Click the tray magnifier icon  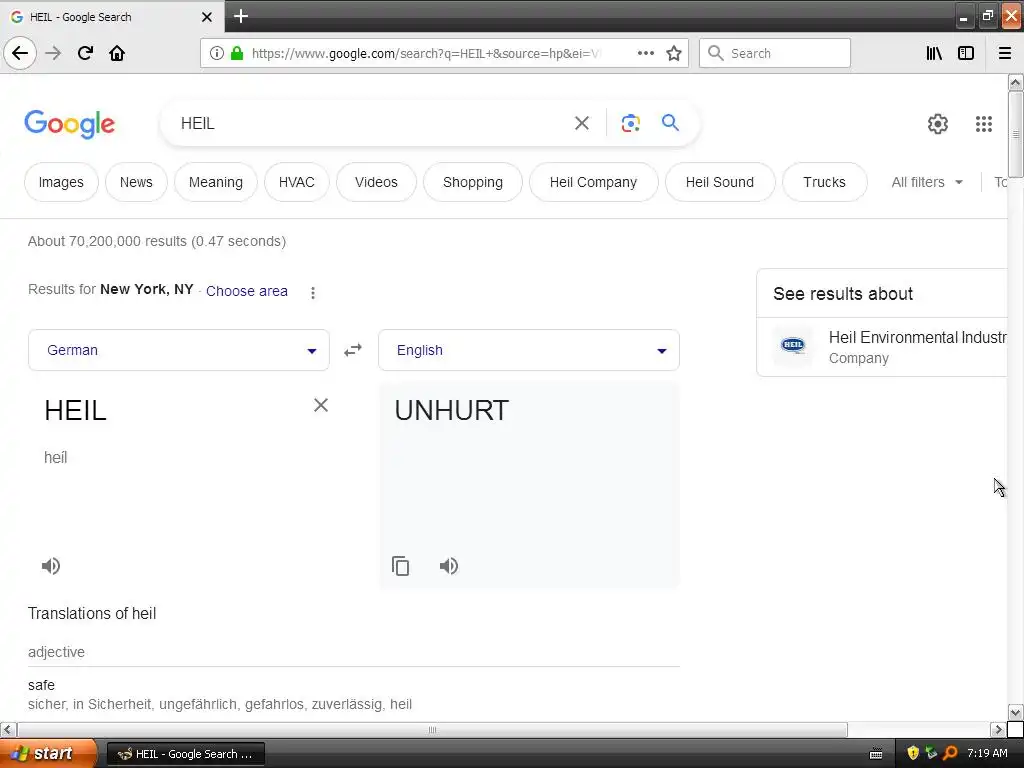pos(950,753)
